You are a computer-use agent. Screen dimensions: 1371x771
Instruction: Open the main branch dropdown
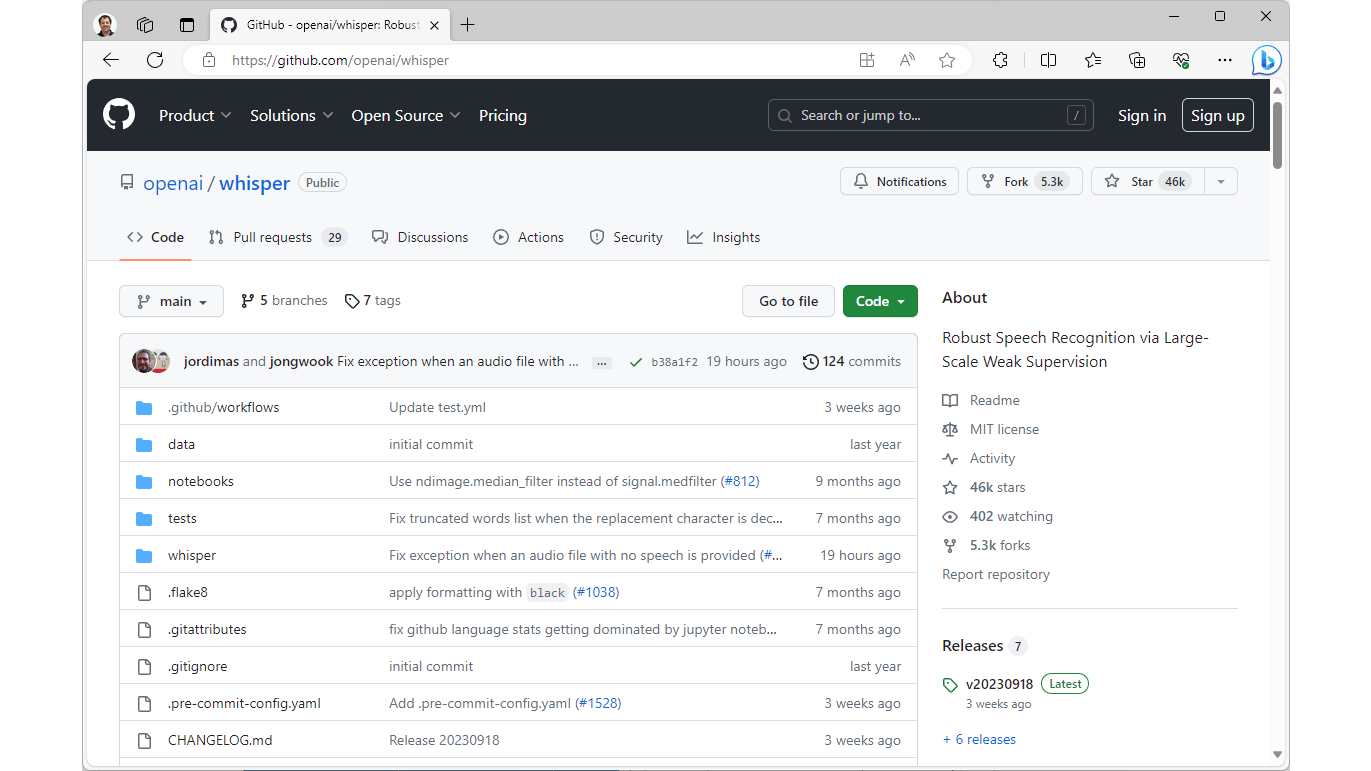pyautogui.click(x=171, y=301)
